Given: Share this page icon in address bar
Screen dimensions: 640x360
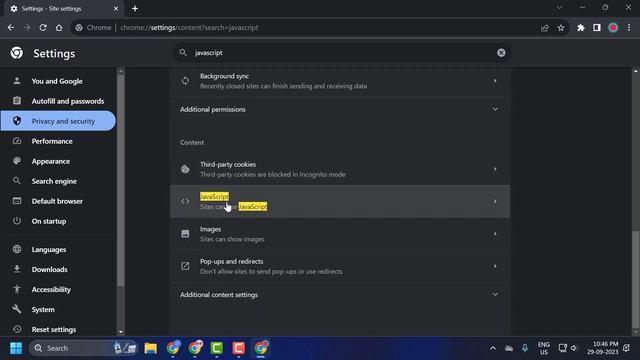Looking at the screenshot, I should point(545,28).
